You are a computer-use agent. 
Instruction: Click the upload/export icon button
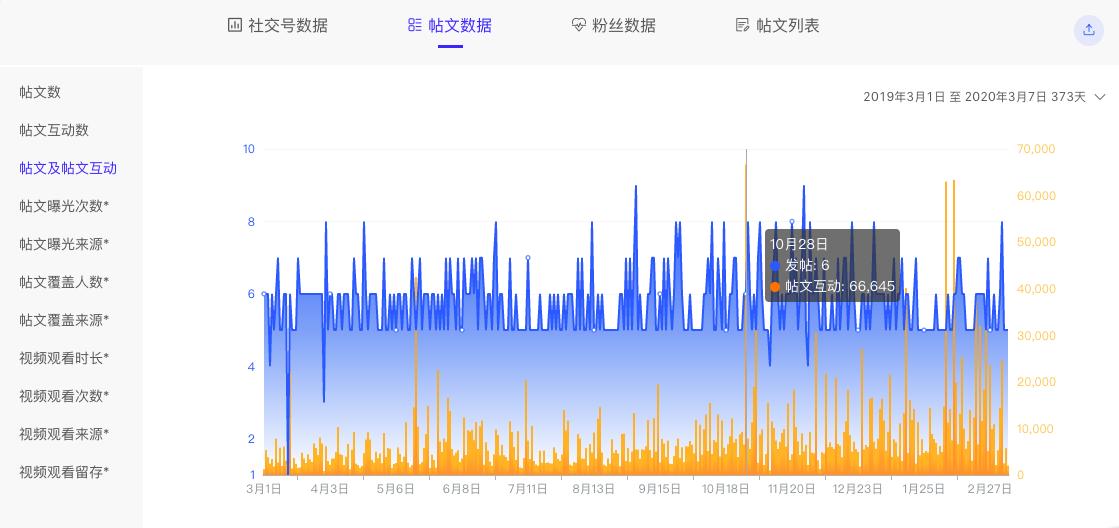coord(1088,30)
